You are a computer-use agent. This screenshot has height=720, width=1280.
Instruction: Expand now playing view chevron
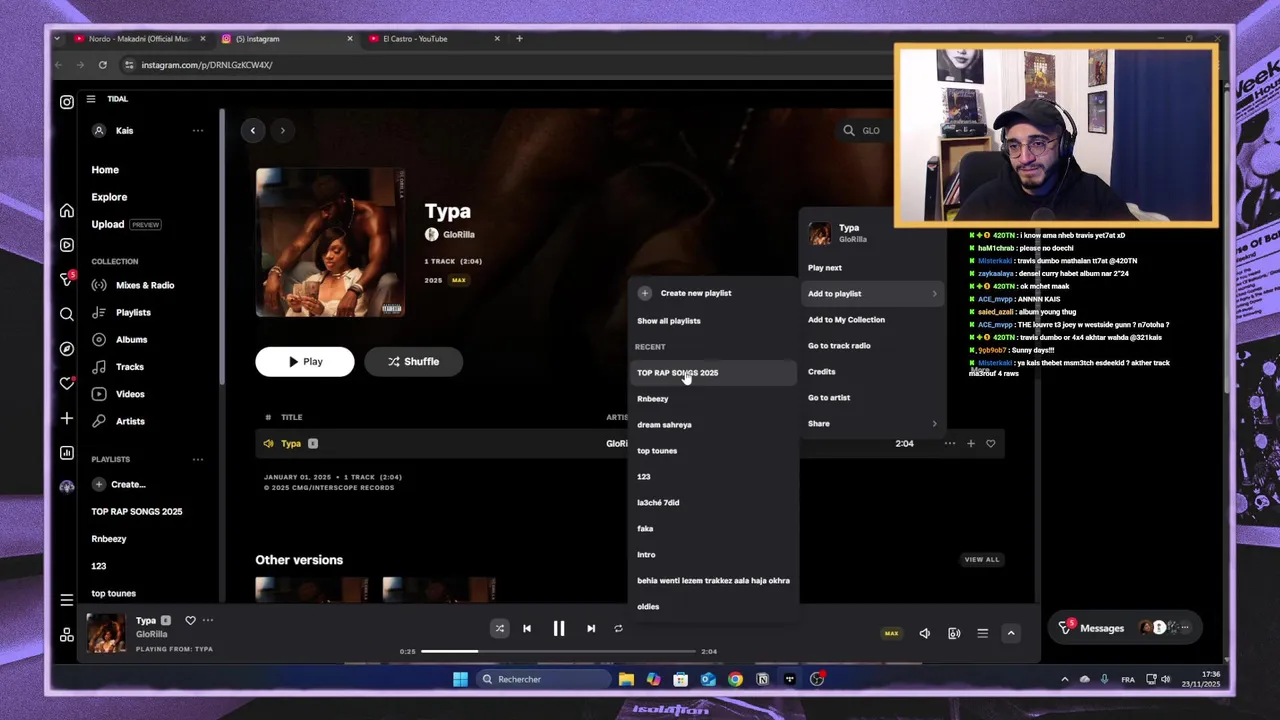tap(1011, 633)
